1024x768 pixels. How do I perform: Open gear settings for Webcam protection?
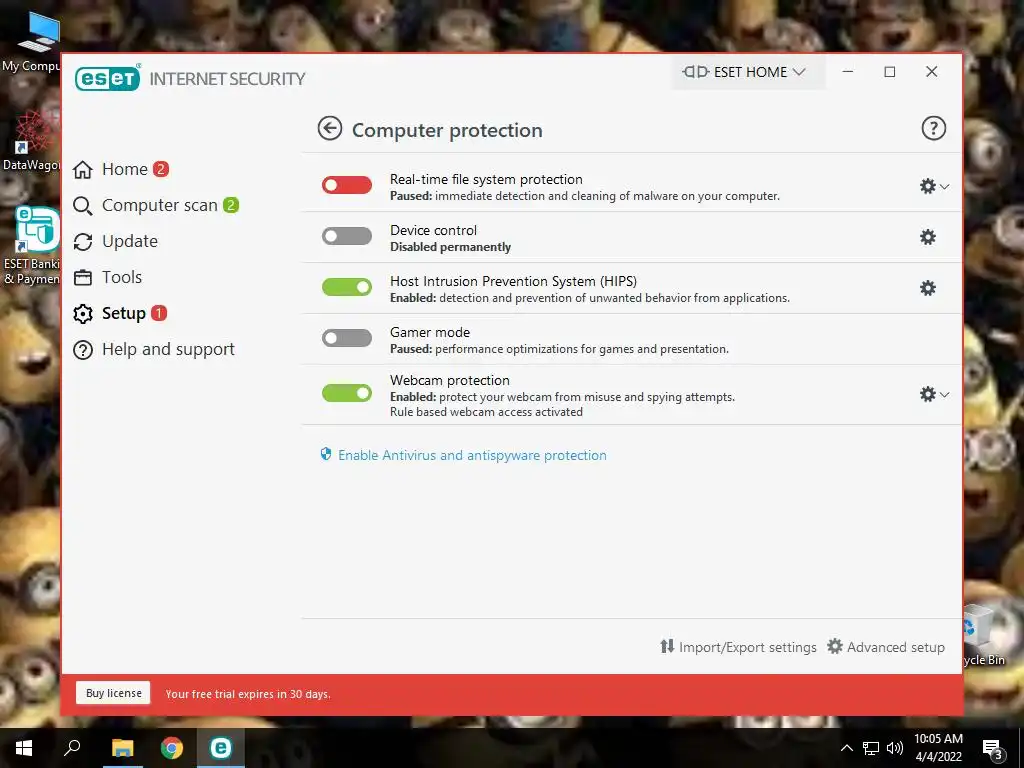[927, 394]
